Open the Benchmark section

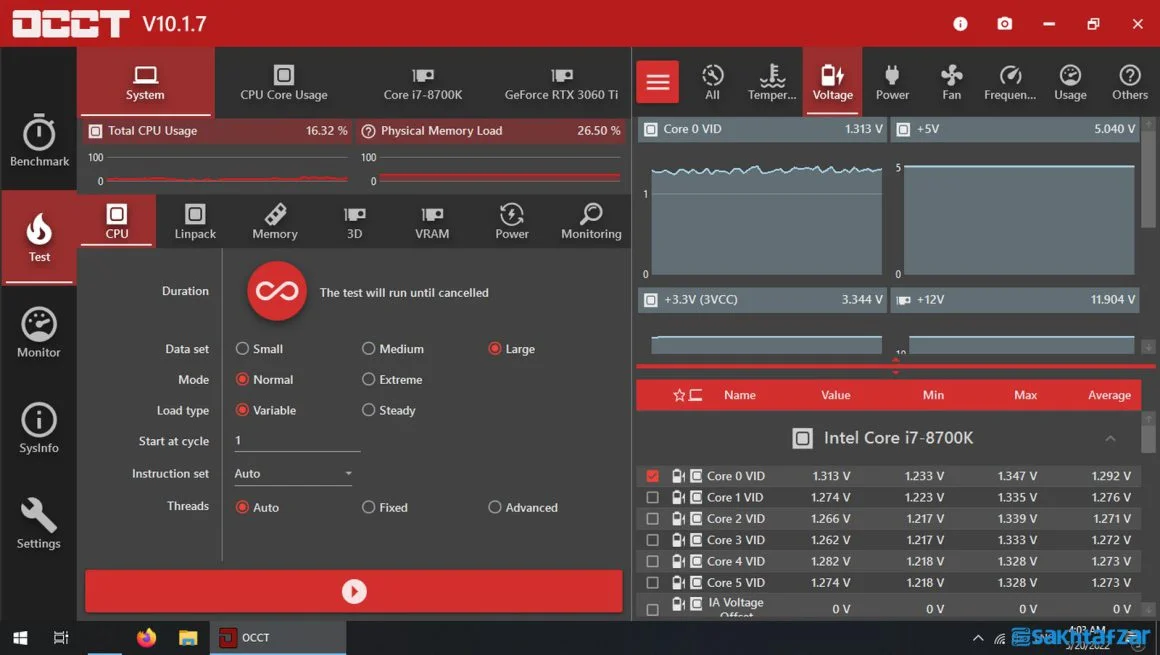click(x=38, y=141)
